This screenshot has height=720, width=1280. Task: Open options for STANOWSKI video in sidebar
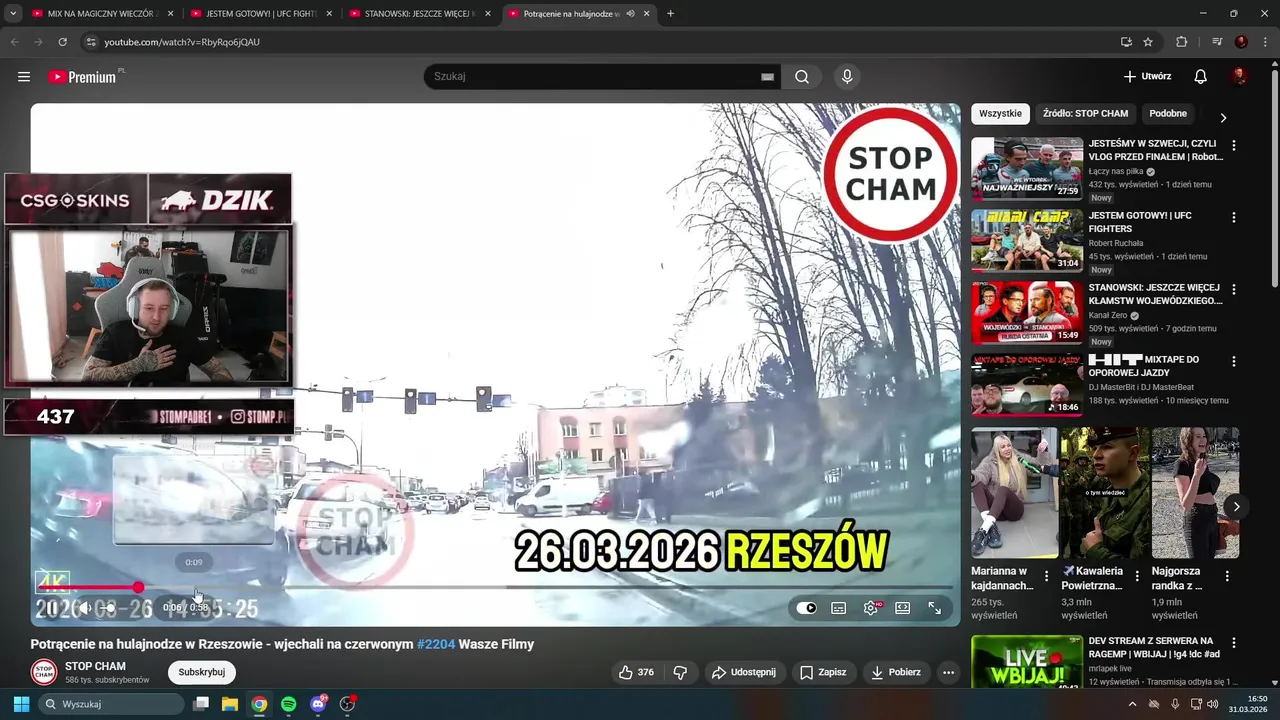[x=1233, y=289]
